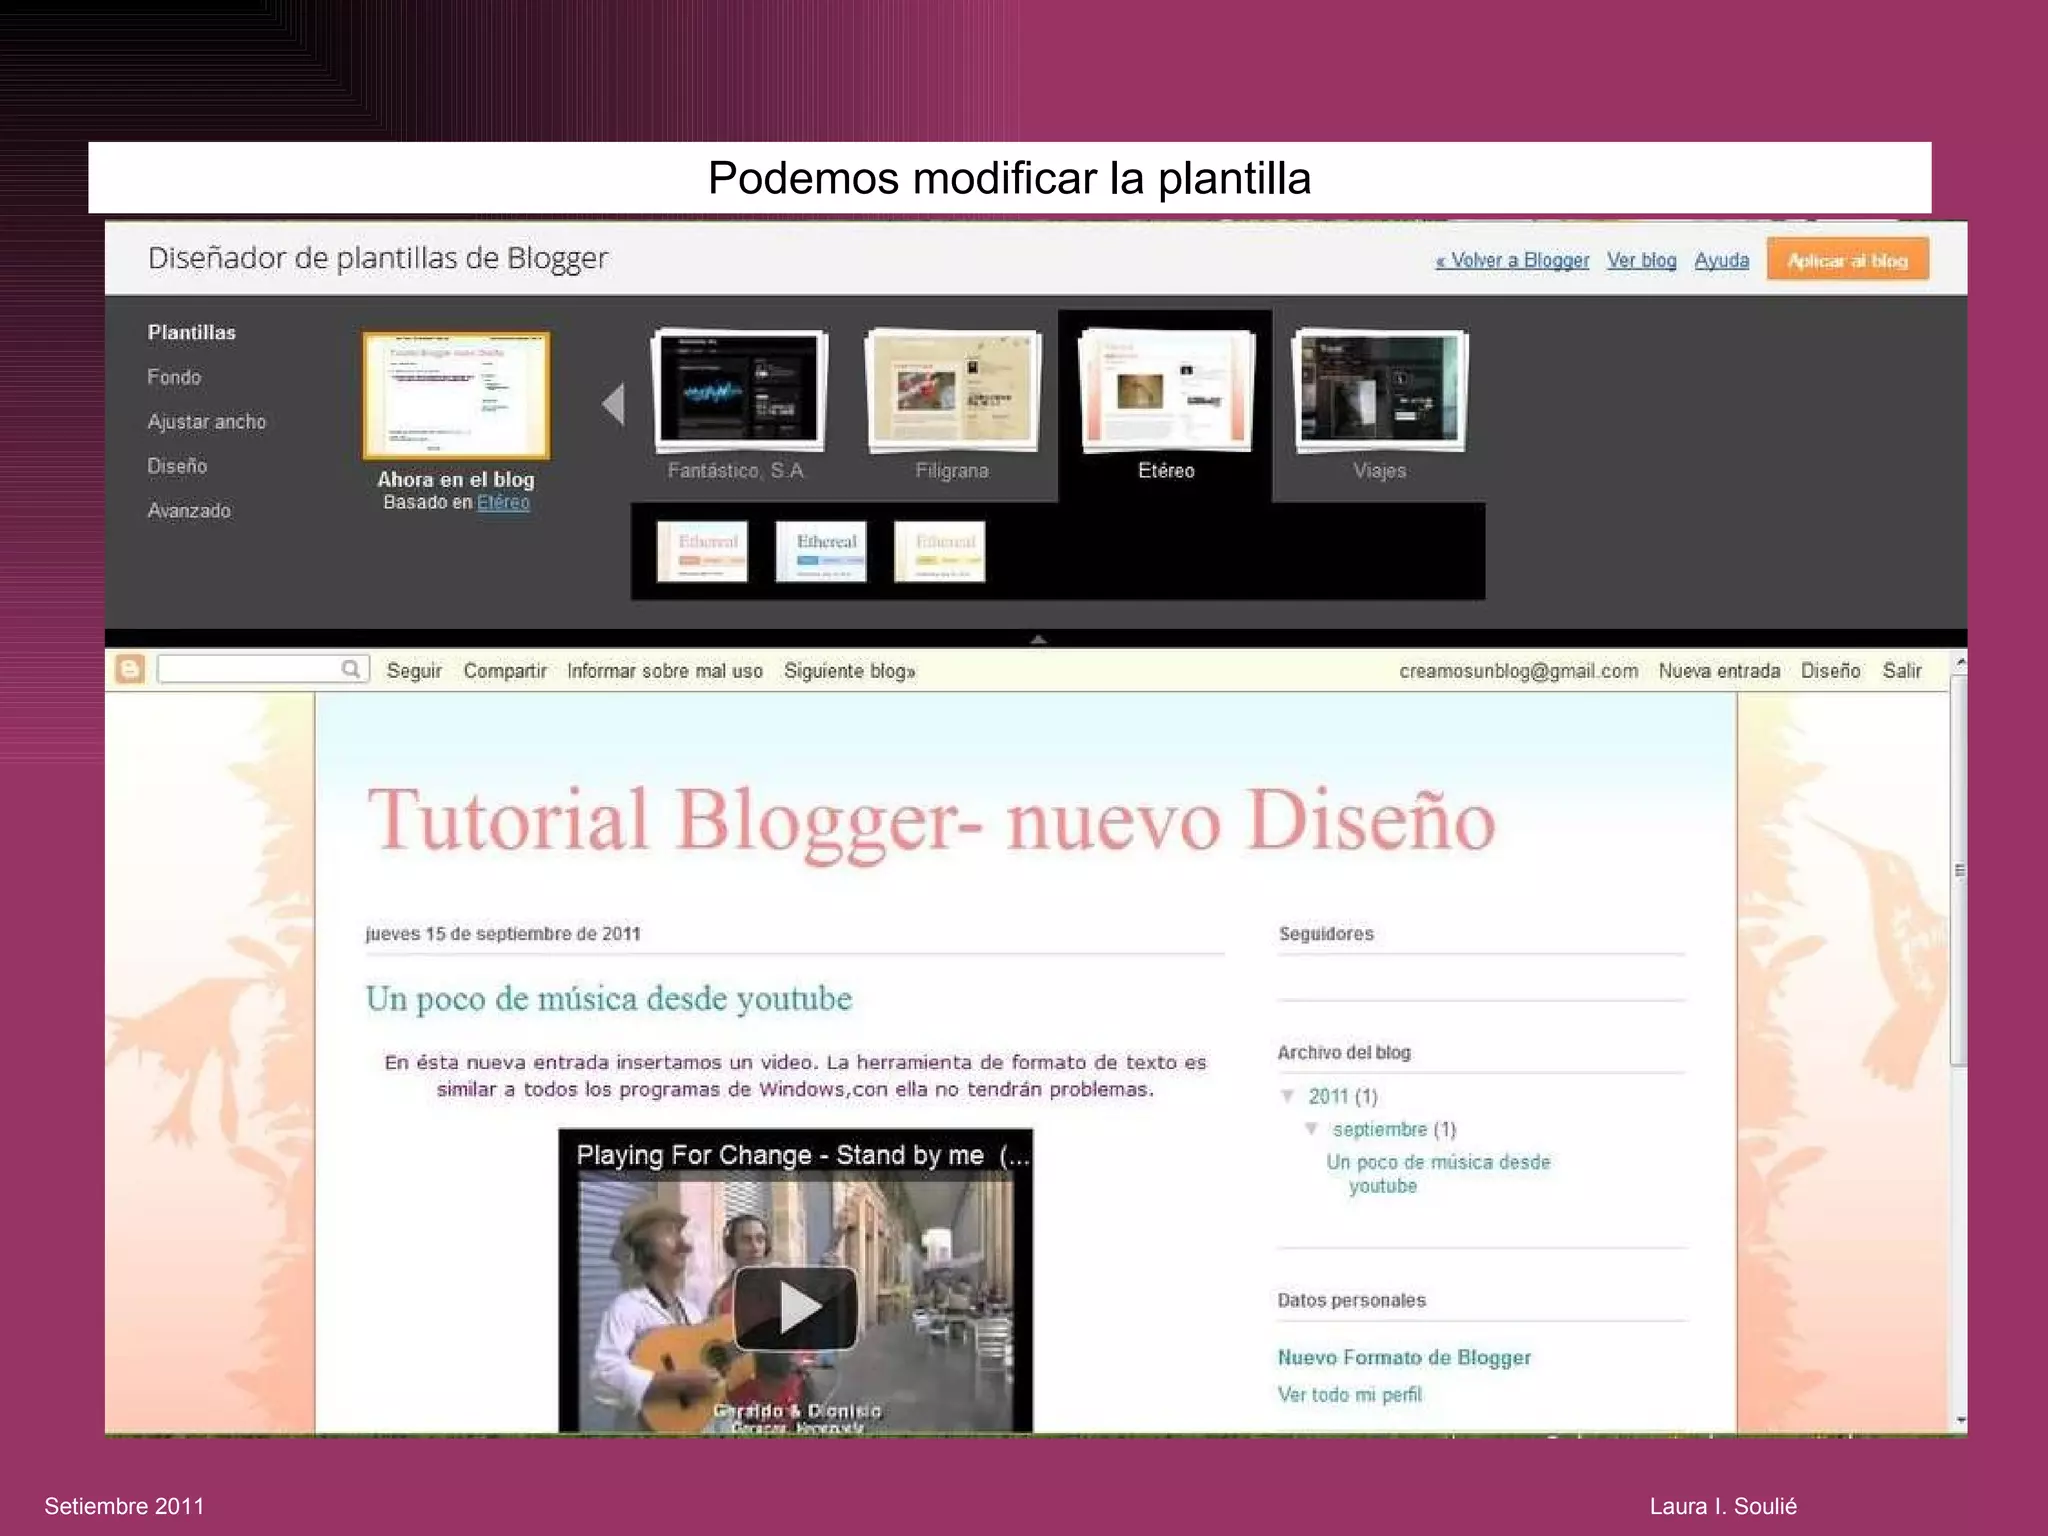Screen dimensions: 2048x1536
Task: Select the Filigrana template thumbnail
Action: [952, 391]
